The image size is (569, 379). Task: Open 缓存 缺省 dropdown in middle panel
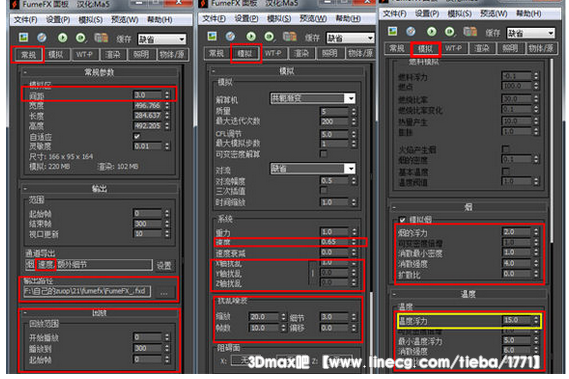350,38
